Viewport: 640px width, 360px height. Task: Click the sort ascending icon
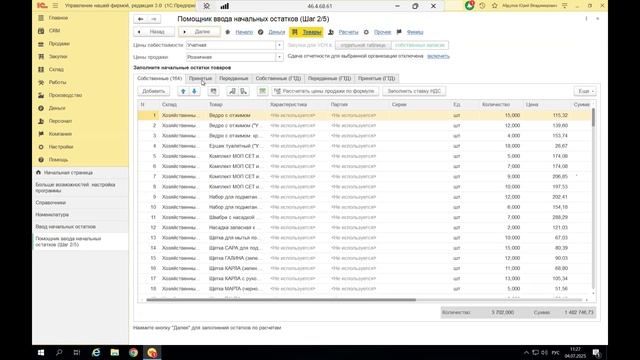[232, 91]
